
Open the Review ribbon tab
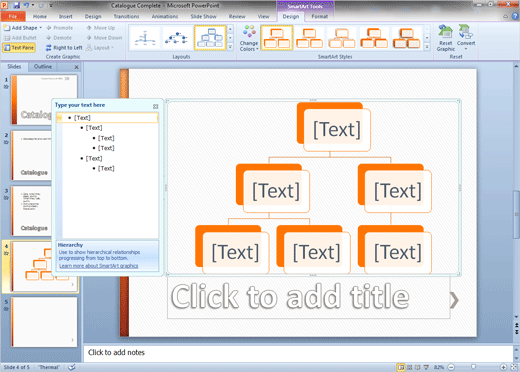(x=237, y=16)
